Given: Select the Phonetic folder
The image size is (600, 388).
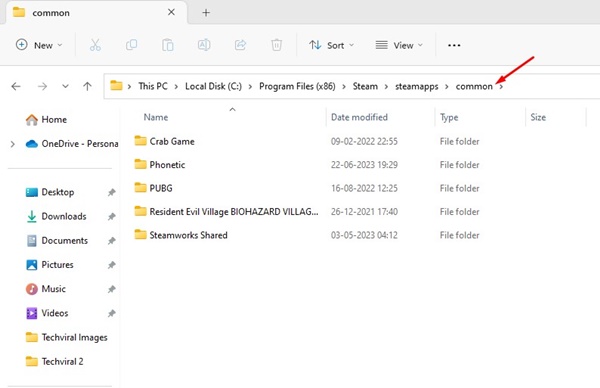Looking at the screenshot, I should point(167,165).
